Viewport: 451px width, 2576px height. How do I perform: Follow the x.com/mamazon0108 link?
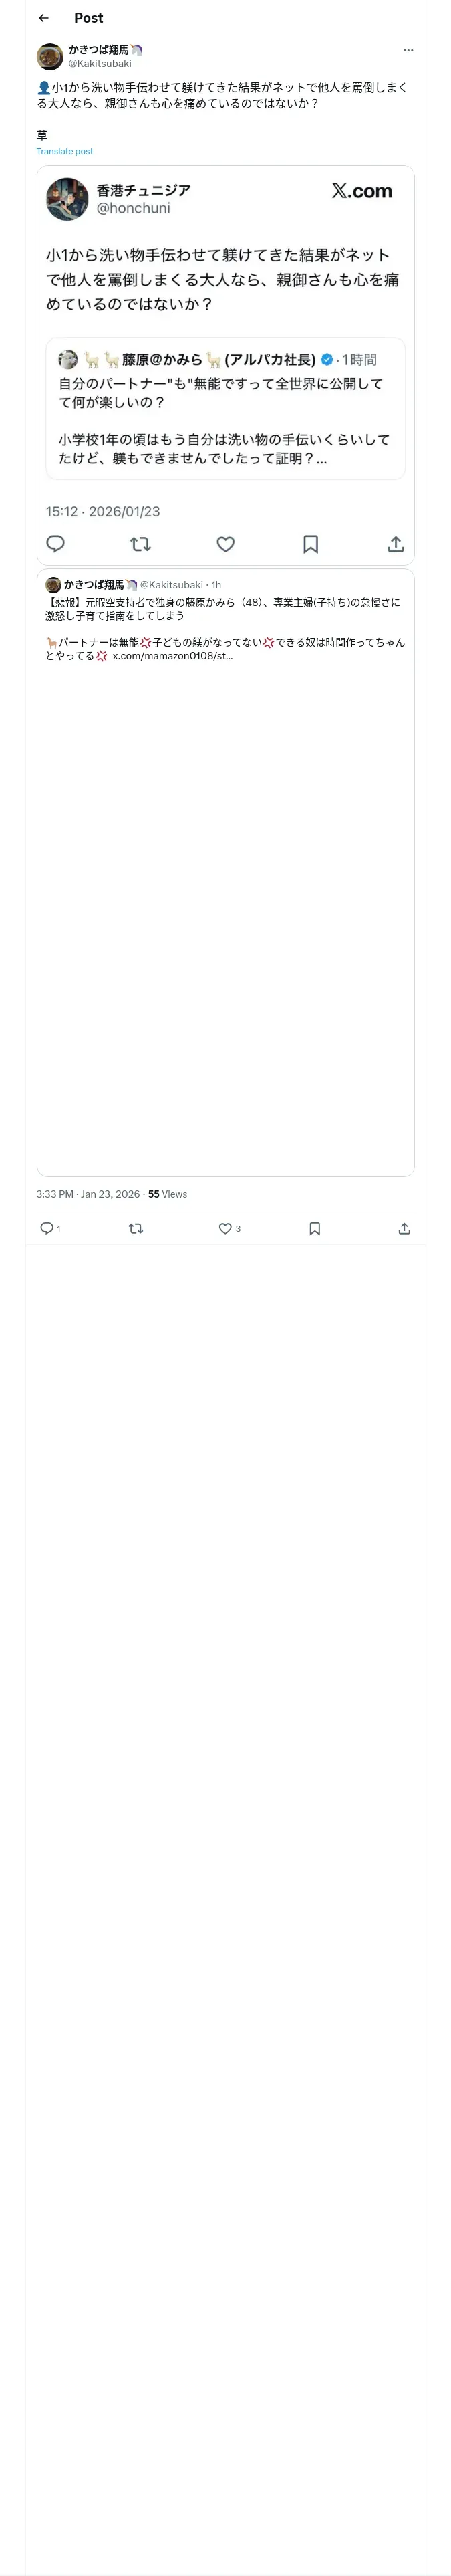click(172, 656)
